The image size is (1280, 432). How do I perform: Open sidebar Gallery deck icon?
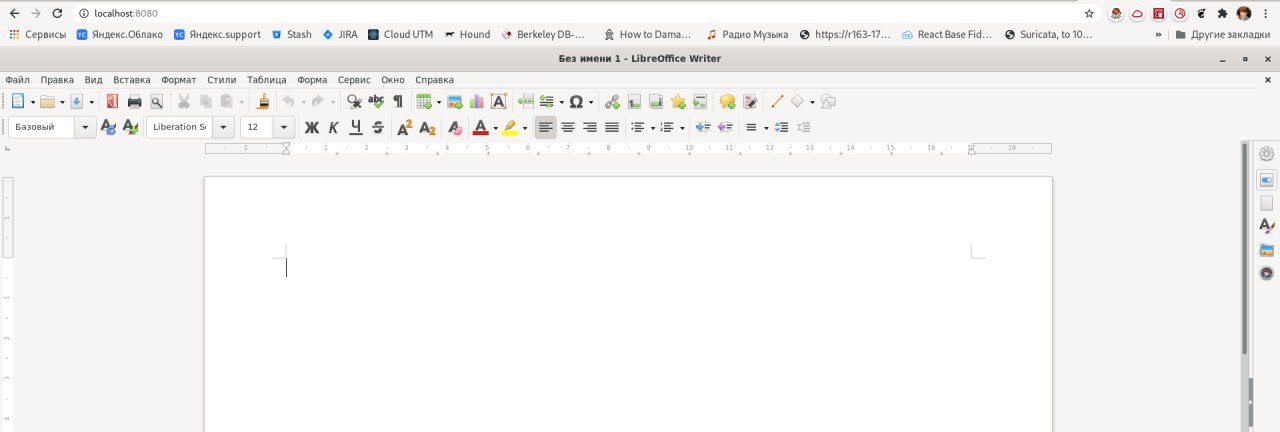pos(1266,250)
